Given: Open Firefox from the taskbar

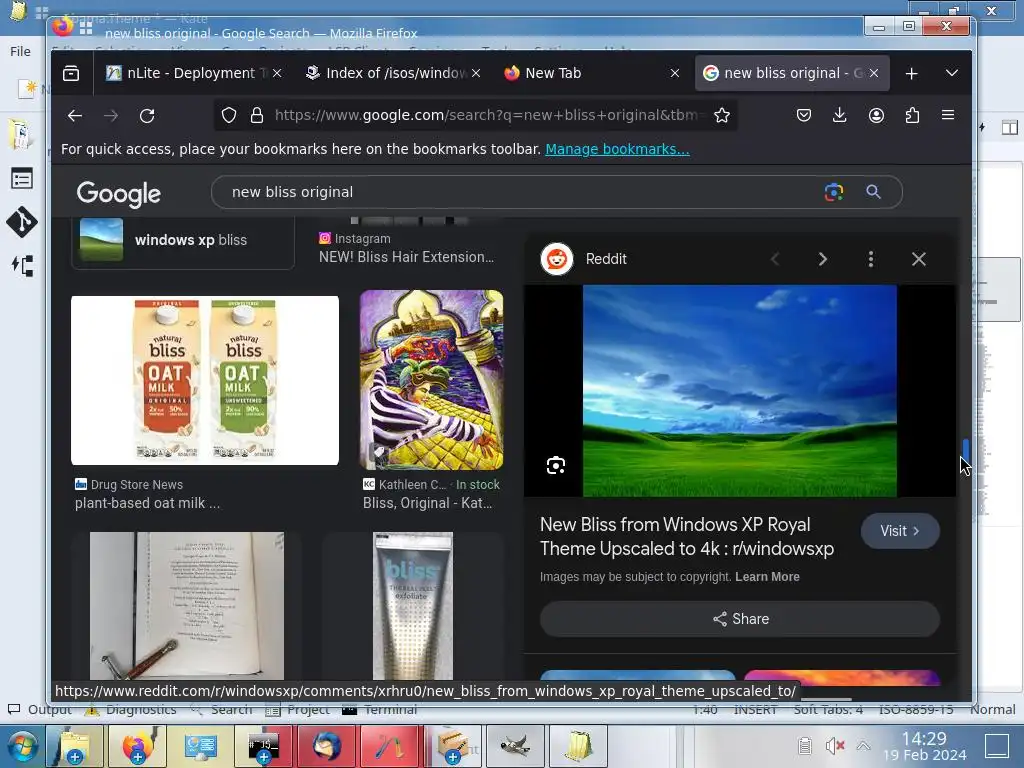Looking at the screenshot, I should pyautogui.click(x=137, y=746).
